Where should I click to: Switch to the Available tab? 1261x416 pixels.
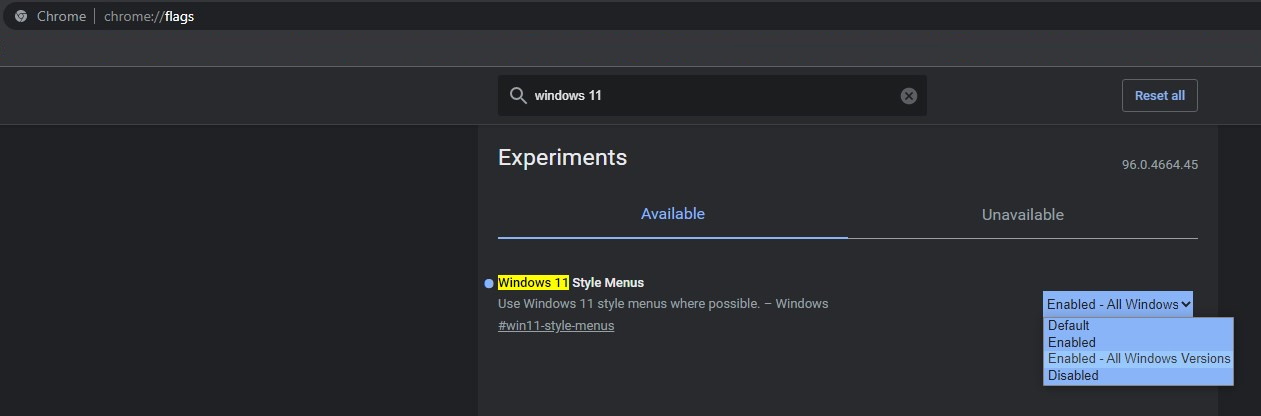[x=673, y=214]
